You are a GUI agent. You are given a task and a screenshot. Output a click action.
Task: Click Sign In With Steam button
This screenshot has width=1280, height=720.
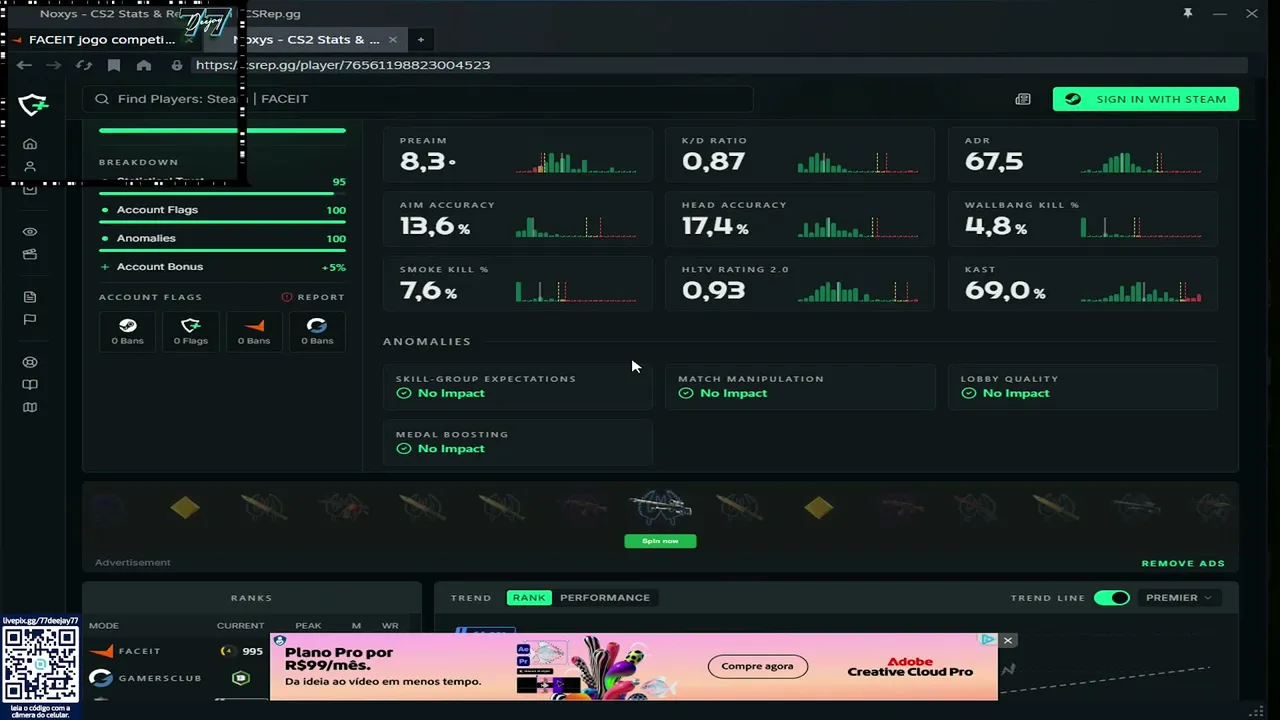1146,99
